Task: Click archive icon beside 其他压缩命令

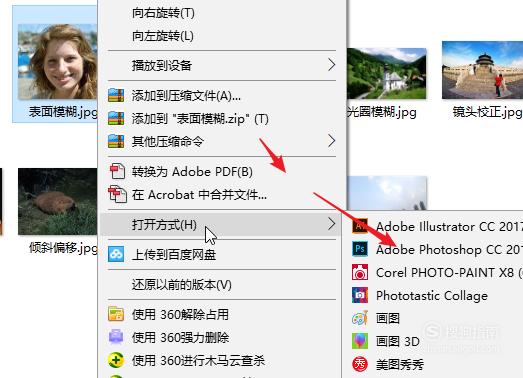Action: coord(116,141)
